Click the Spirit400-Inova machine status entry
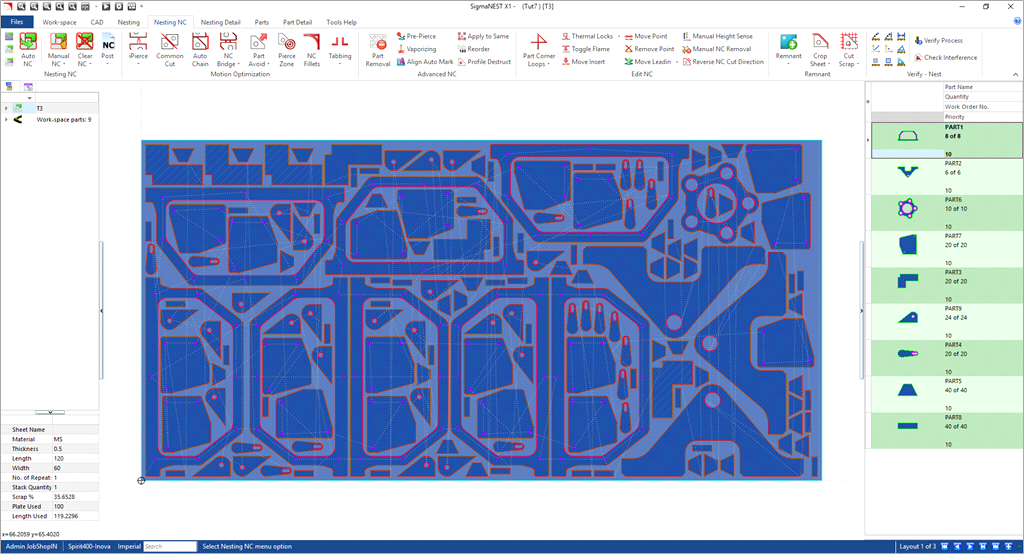Image resolution: width=1024 pixels, height=554 pixels. click(89, 546)
